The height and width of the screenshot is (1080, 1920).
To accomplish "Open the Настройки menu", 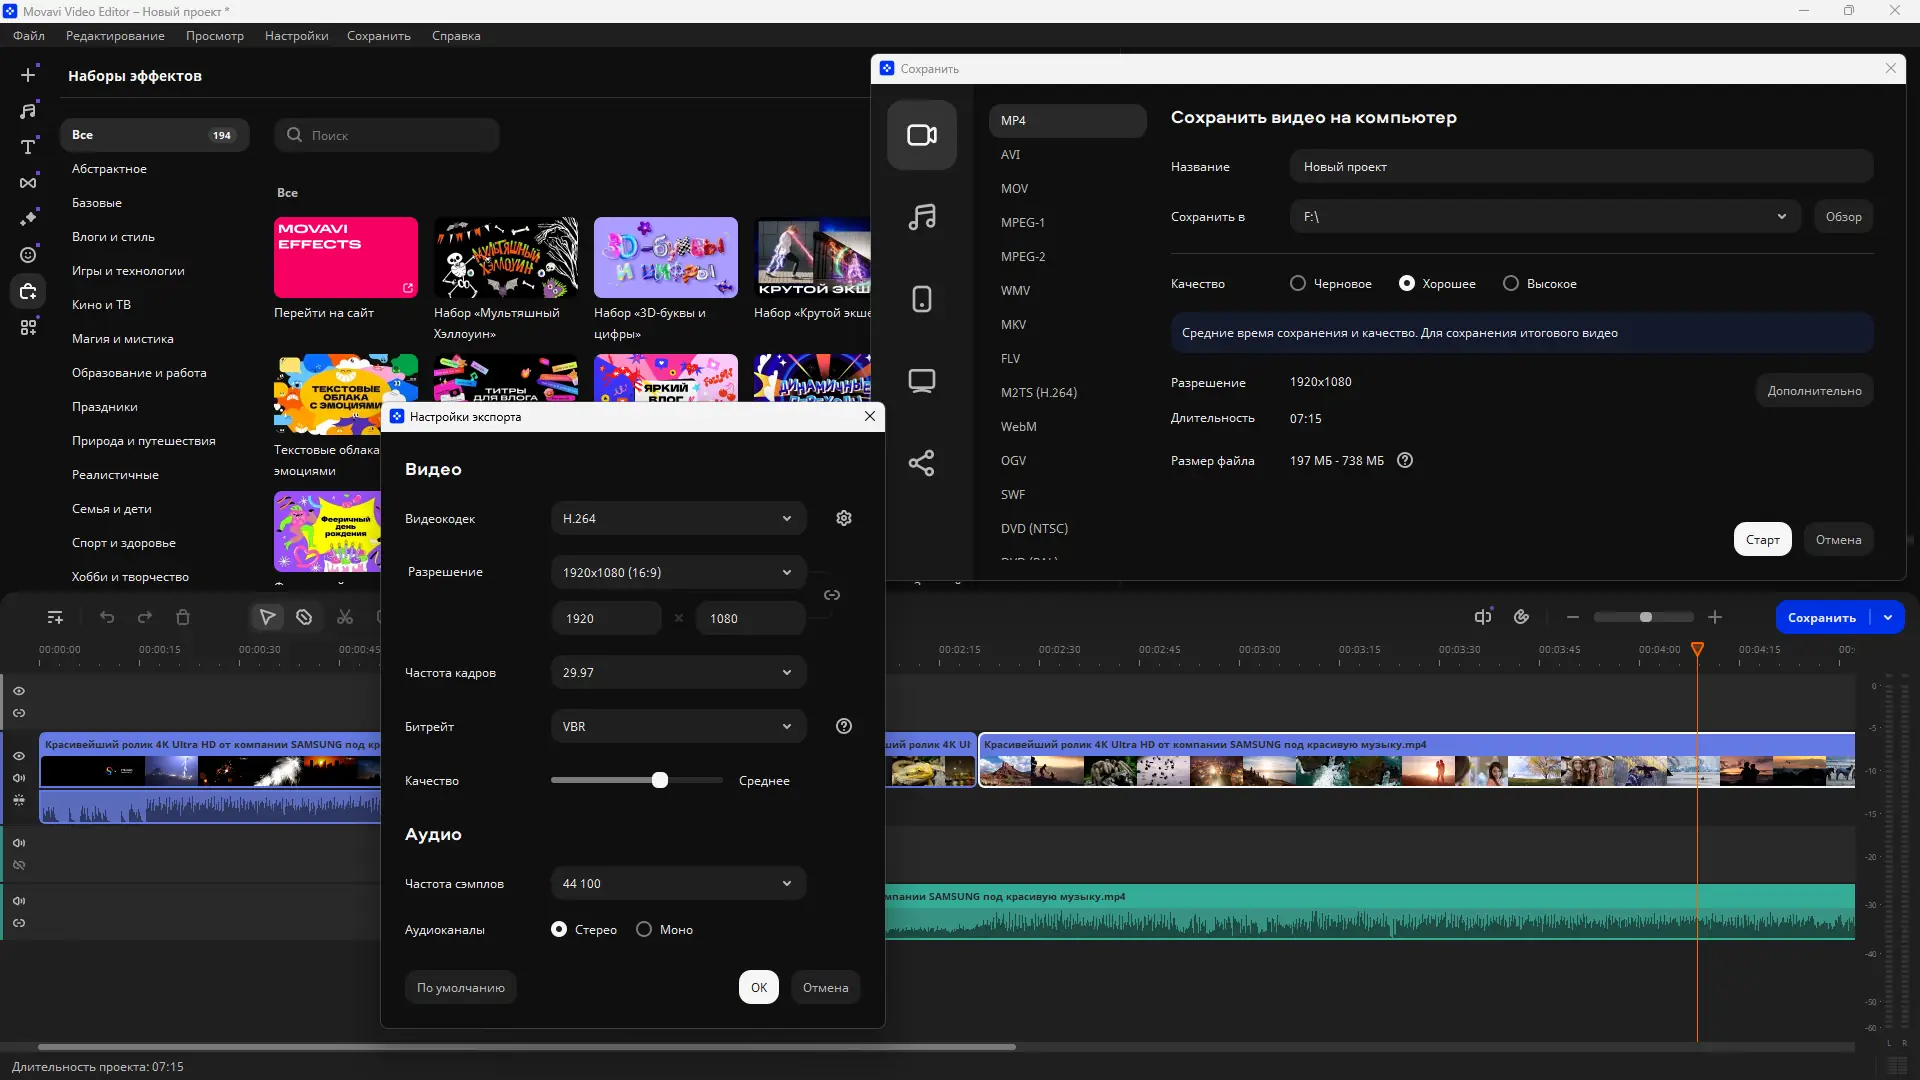I will point(295,35).
